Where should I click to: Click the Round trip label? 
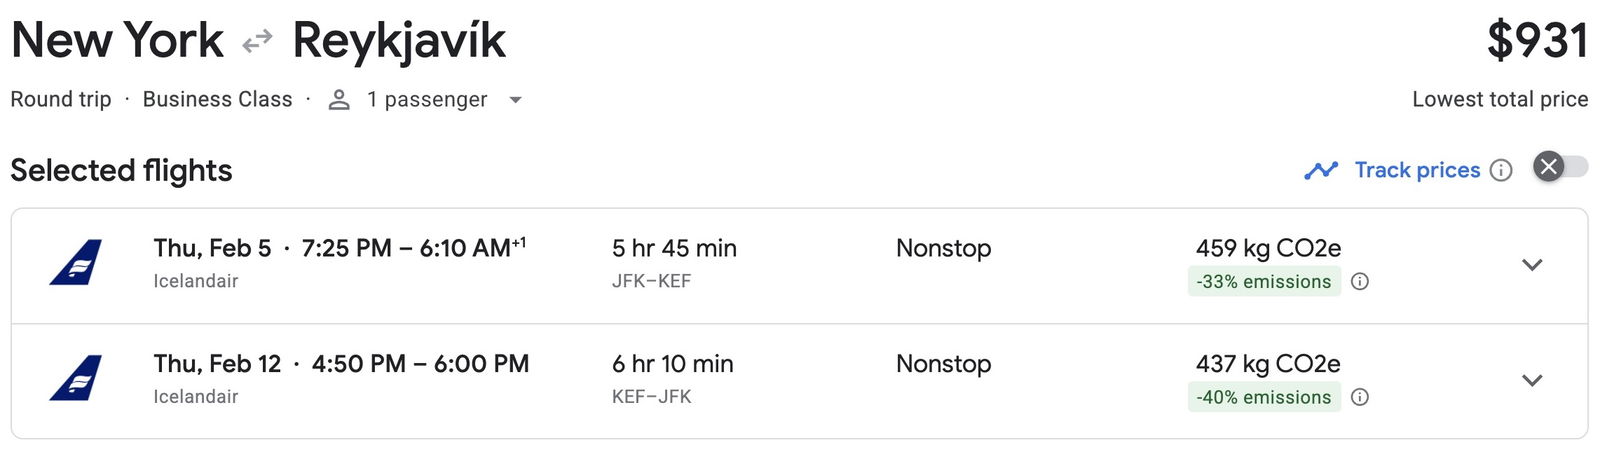(x=61, y=100)
